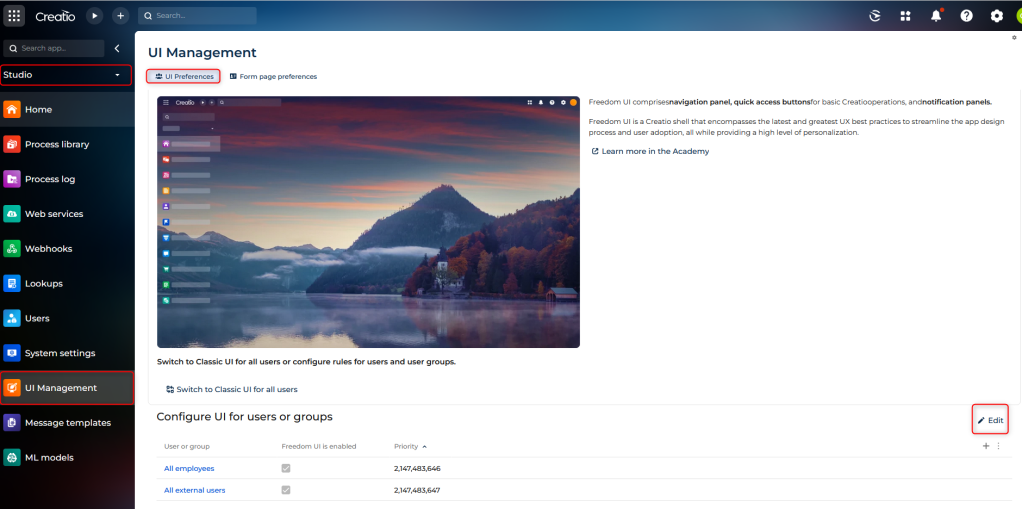
Task: Open Users section
Action: coord(67,318)
